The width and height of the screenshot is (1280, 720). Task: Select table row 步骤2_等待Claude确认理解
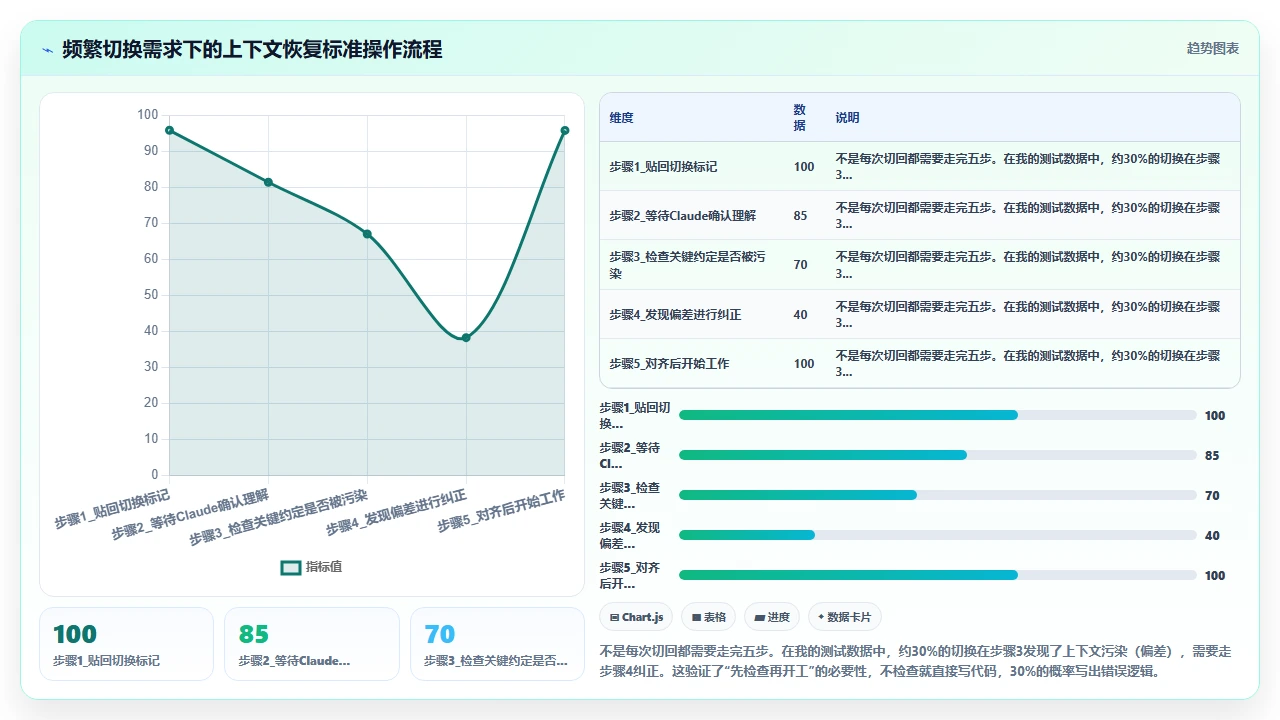pos(919,215)
